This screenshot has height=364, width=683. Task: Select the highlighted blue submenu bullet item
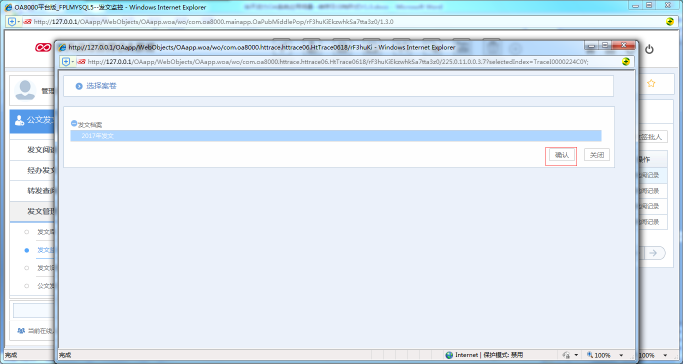point(27,250)
